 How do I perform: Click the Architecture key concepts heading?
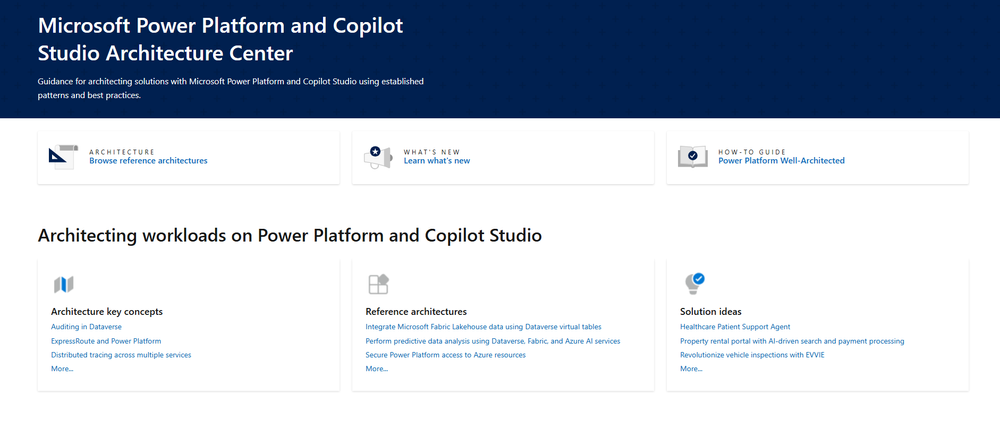(x=107, y=312)
